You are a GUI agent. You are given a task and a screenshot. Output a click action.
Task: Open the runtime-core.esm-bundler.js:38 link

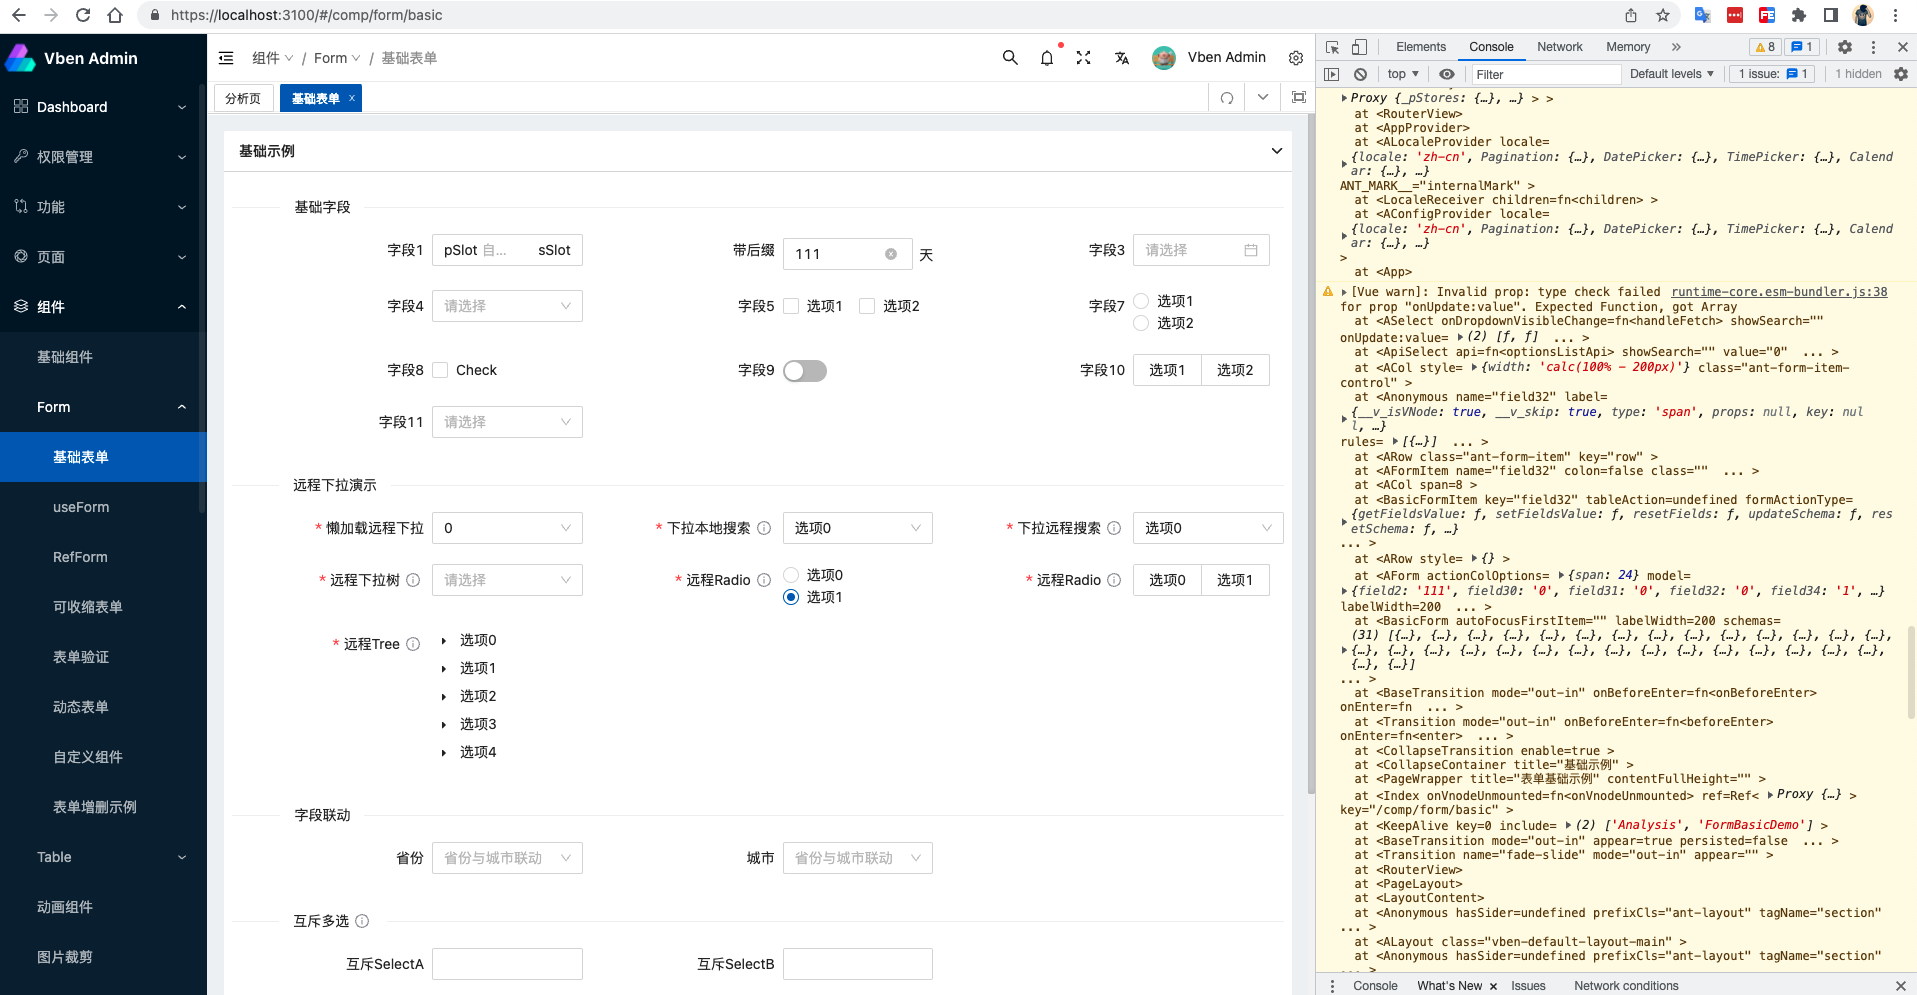[x=1779, y=292]
